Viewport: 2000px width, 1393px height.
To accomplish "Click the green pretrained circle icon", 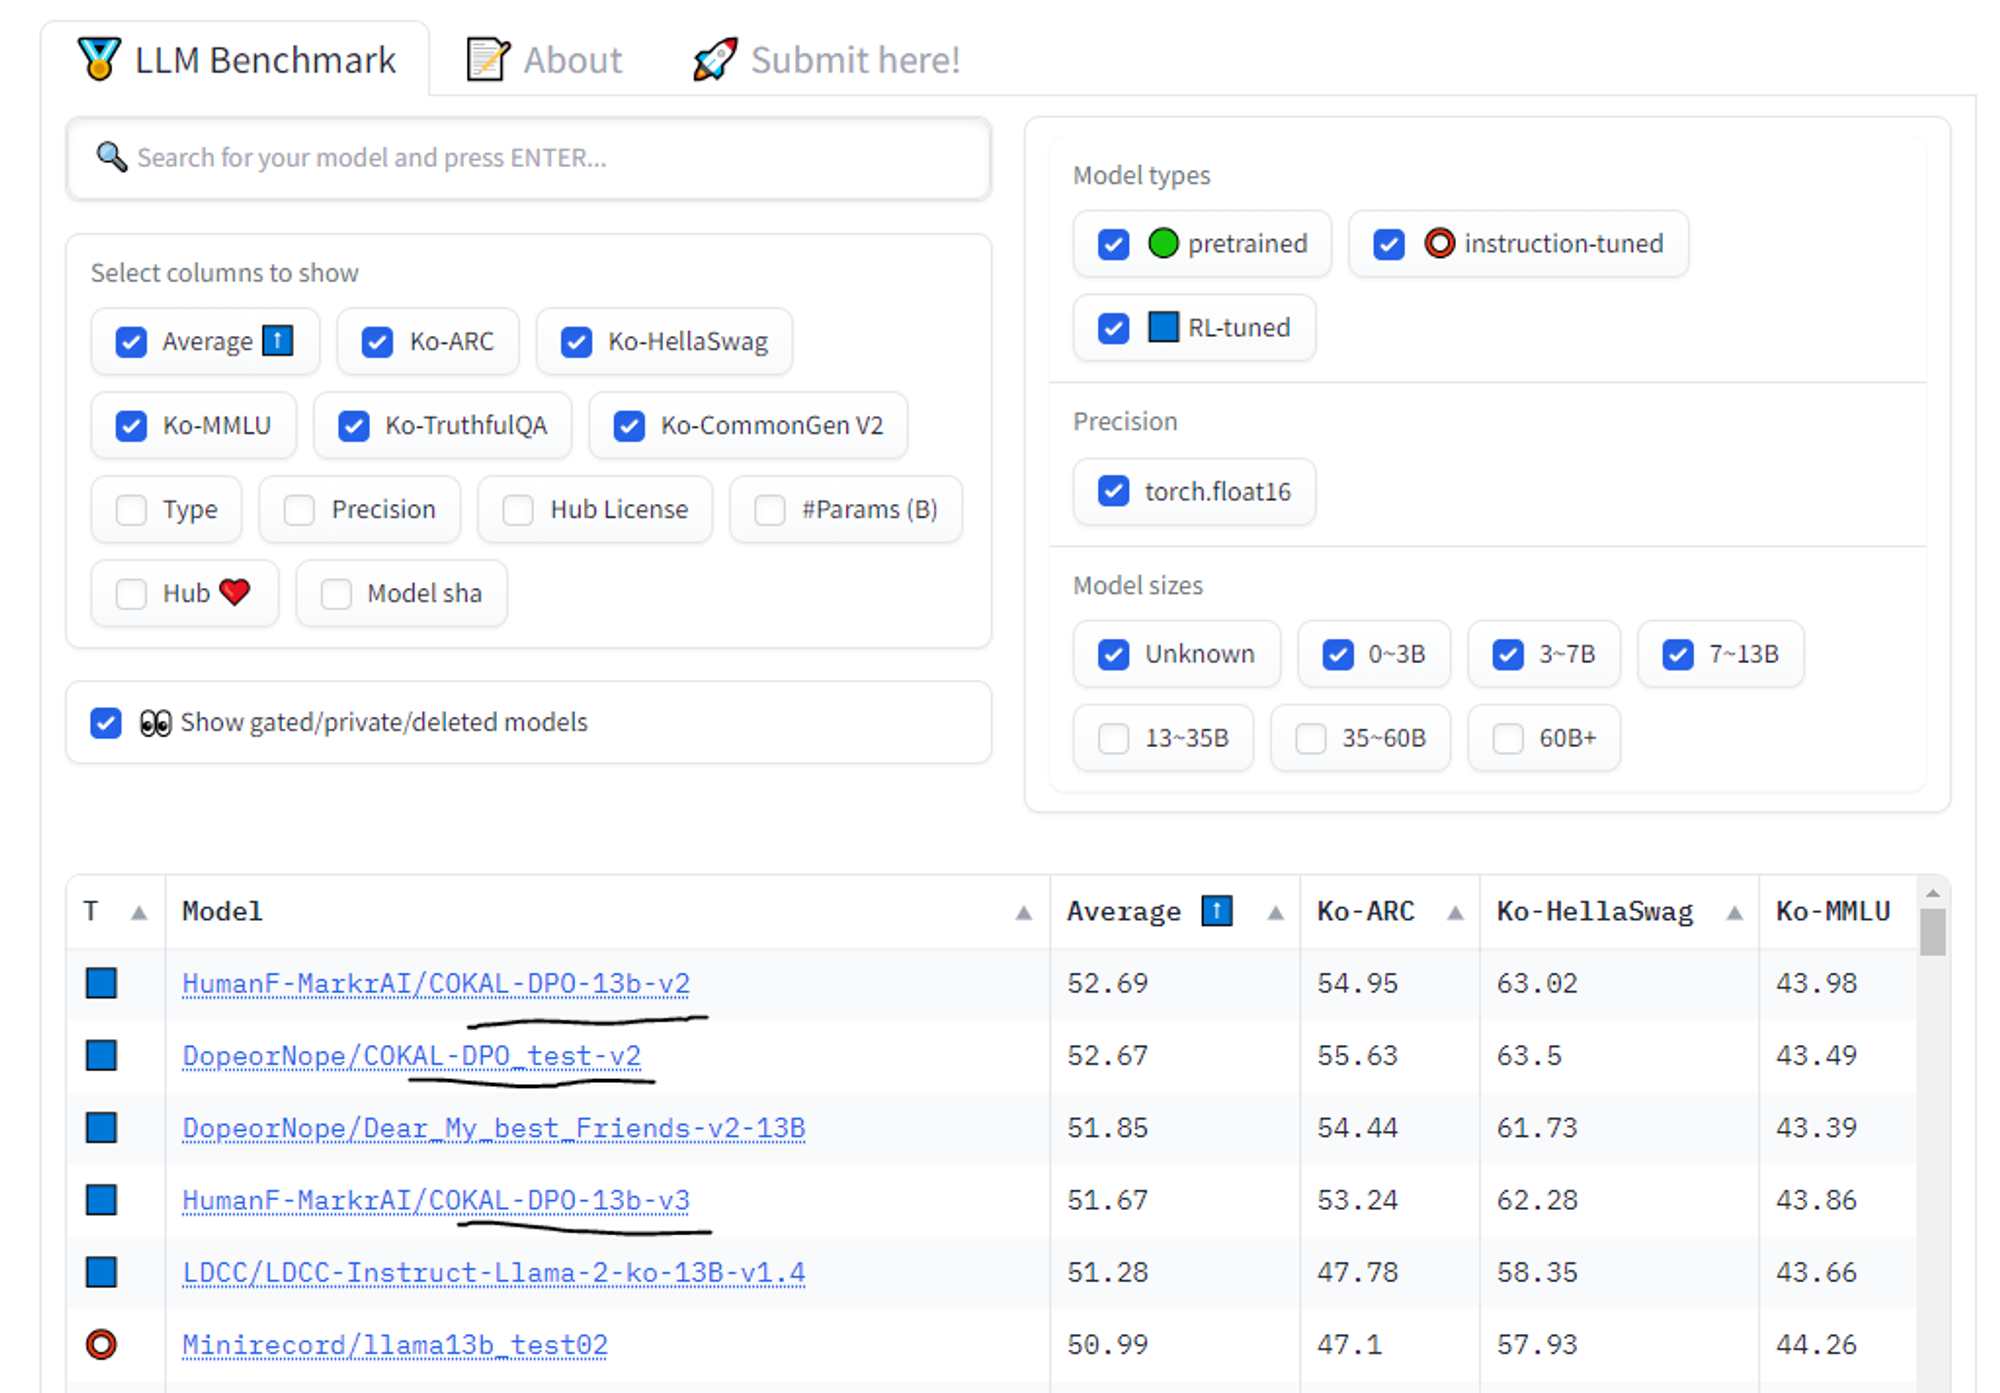I will click(x=1163, y=243).
